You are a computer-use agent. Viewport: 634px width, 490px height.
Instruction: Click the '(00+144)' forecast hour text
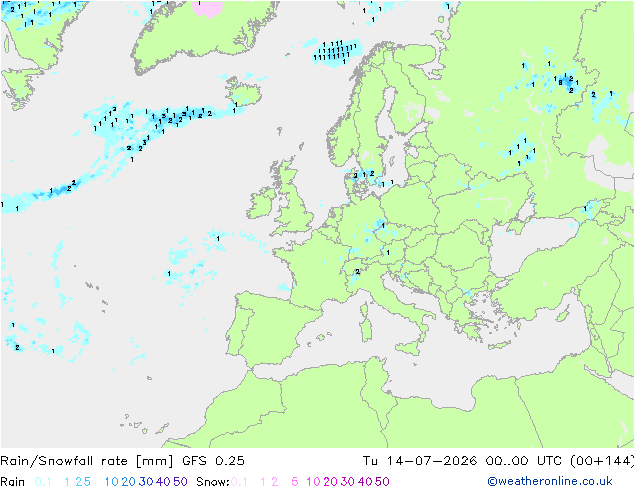pos(602,461)
